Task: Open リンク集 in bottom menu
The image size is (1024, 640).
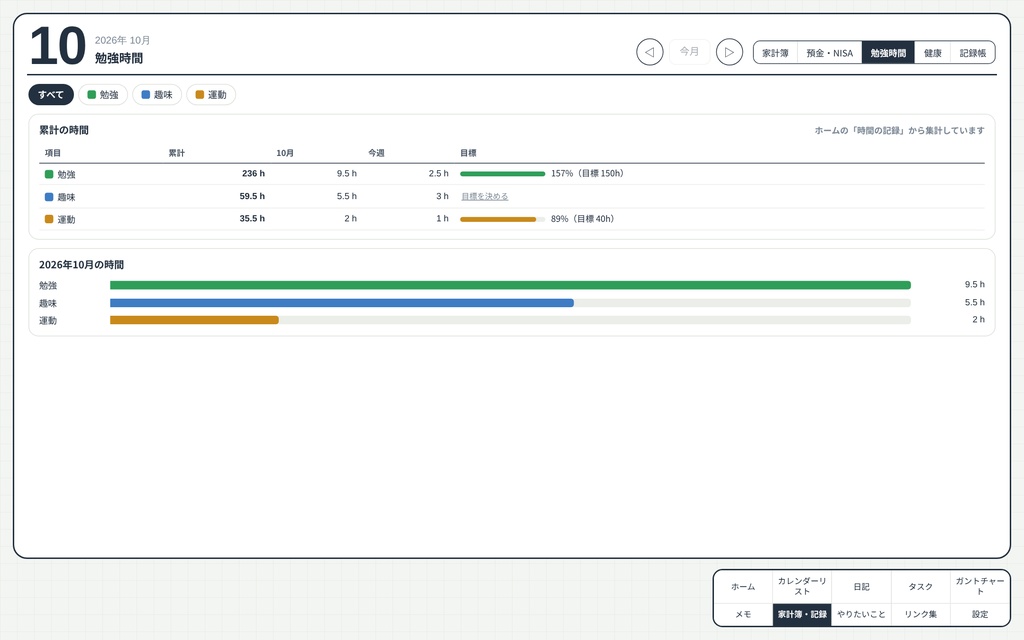Action: click(921, 615)
